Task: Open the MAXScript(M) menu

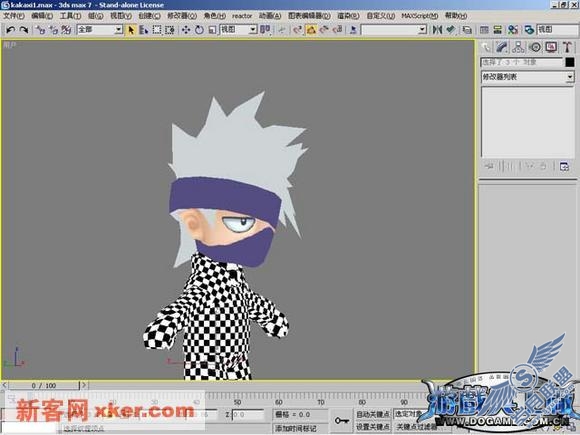Action: tap(419, 16)
